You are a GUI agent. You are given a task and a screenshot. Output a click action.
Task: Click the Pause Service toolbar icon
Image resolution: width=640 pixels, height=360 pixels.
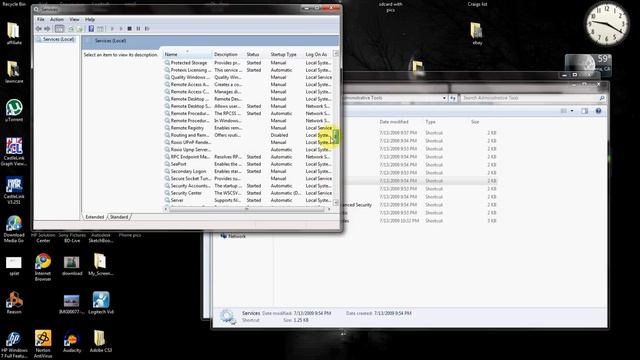coord(138,29)
